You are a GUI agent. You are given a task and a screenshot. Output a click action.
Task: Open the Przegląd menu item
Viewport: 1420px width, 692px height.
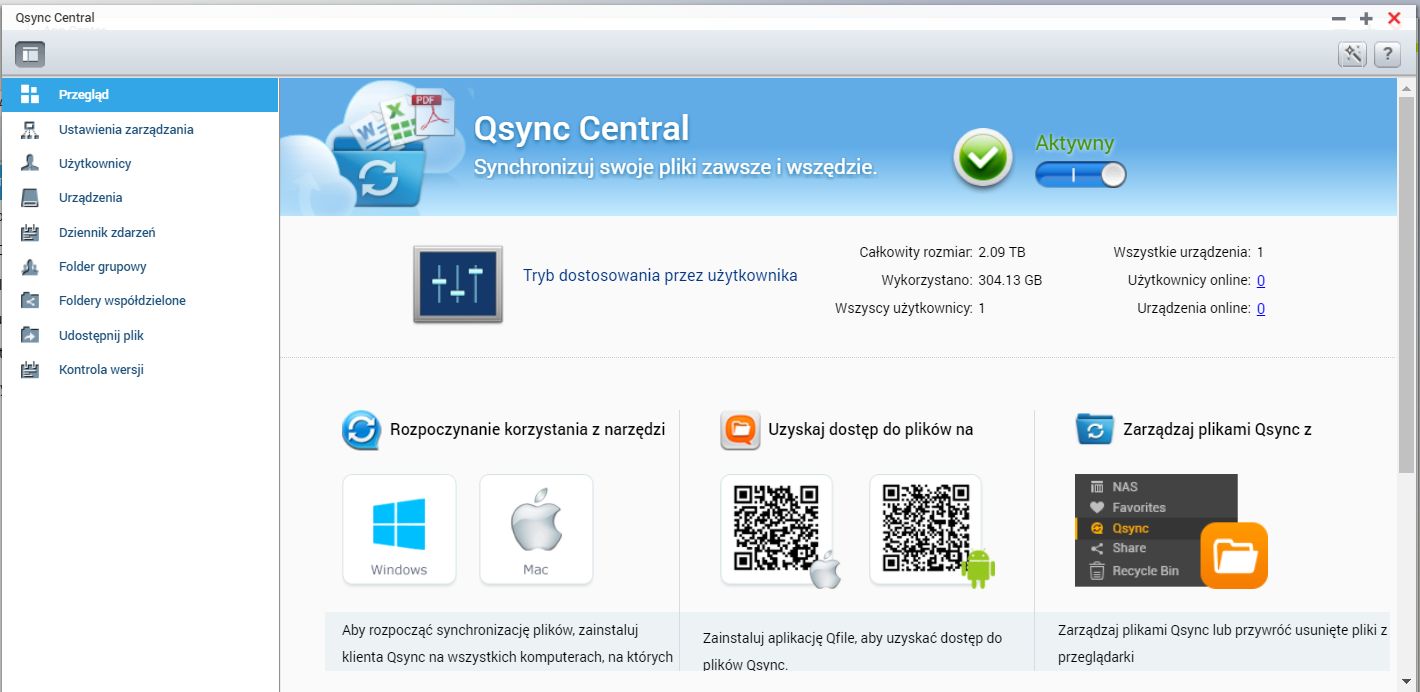139,95
